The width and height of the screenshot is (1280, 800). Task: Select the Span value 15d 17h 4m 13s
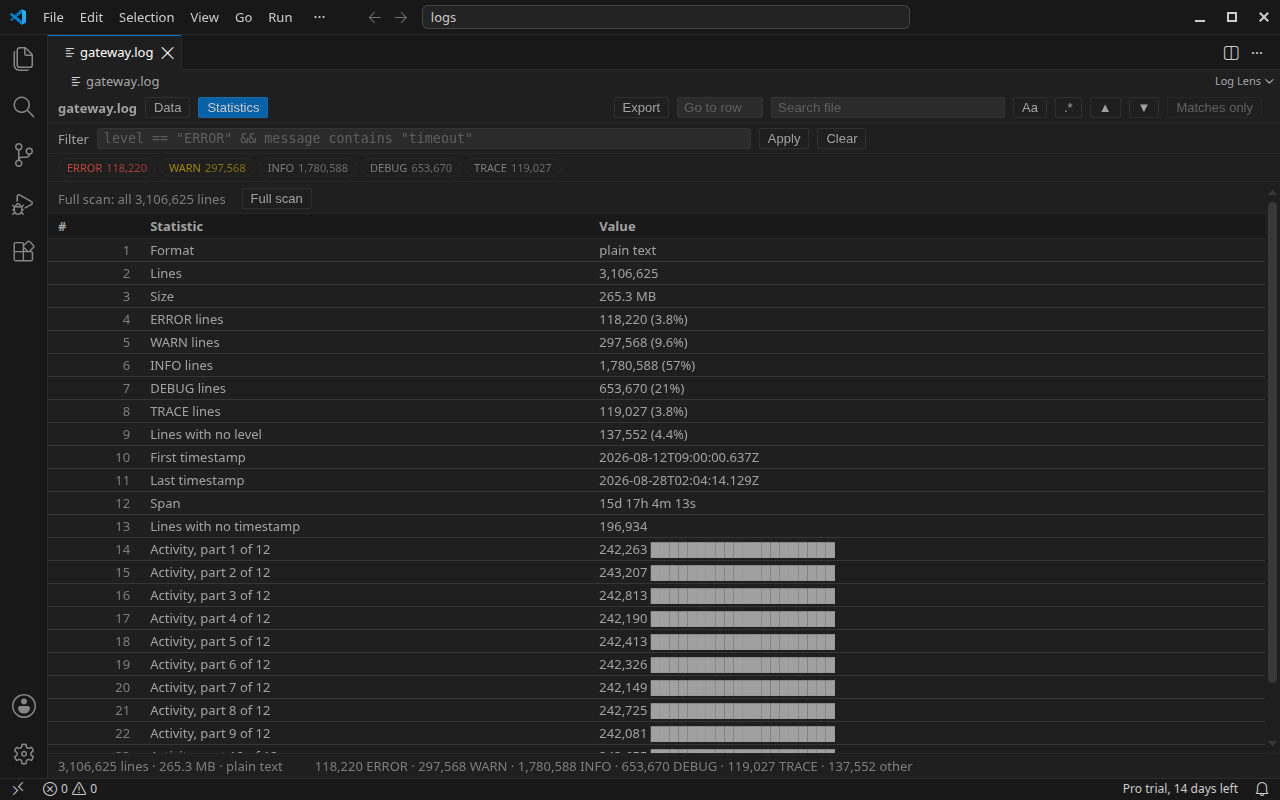coord(647,503)
